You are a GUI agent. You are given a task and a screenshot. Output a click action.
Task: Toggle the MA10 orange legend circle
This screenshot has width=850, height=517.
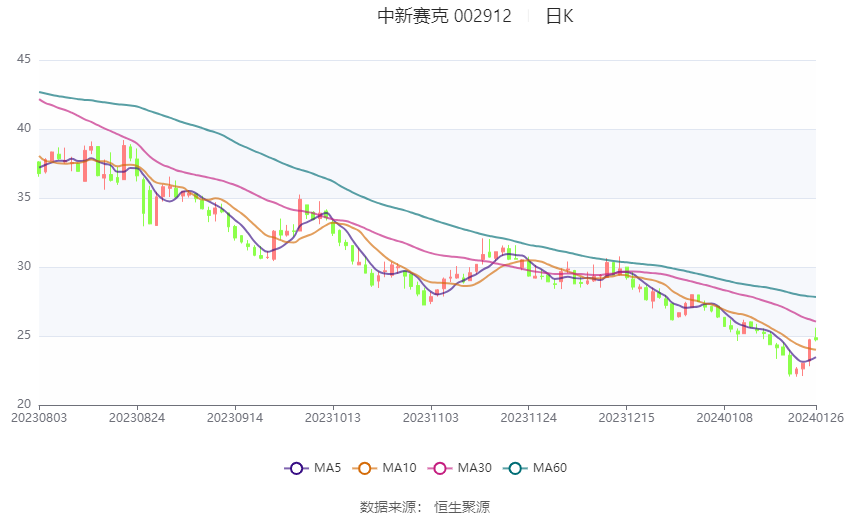click(x=364, y=468)
